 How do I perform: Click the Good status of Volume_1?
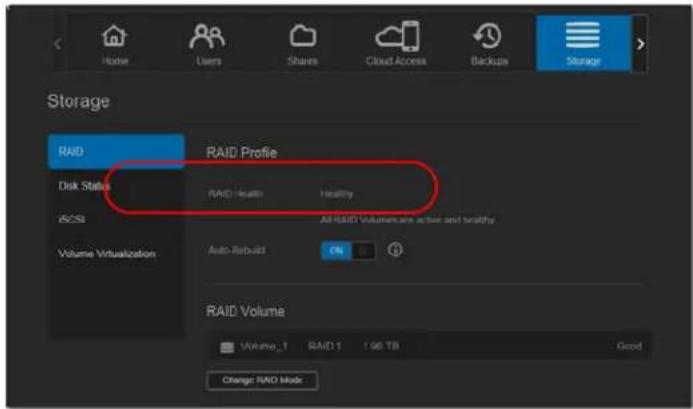point(629,346)
